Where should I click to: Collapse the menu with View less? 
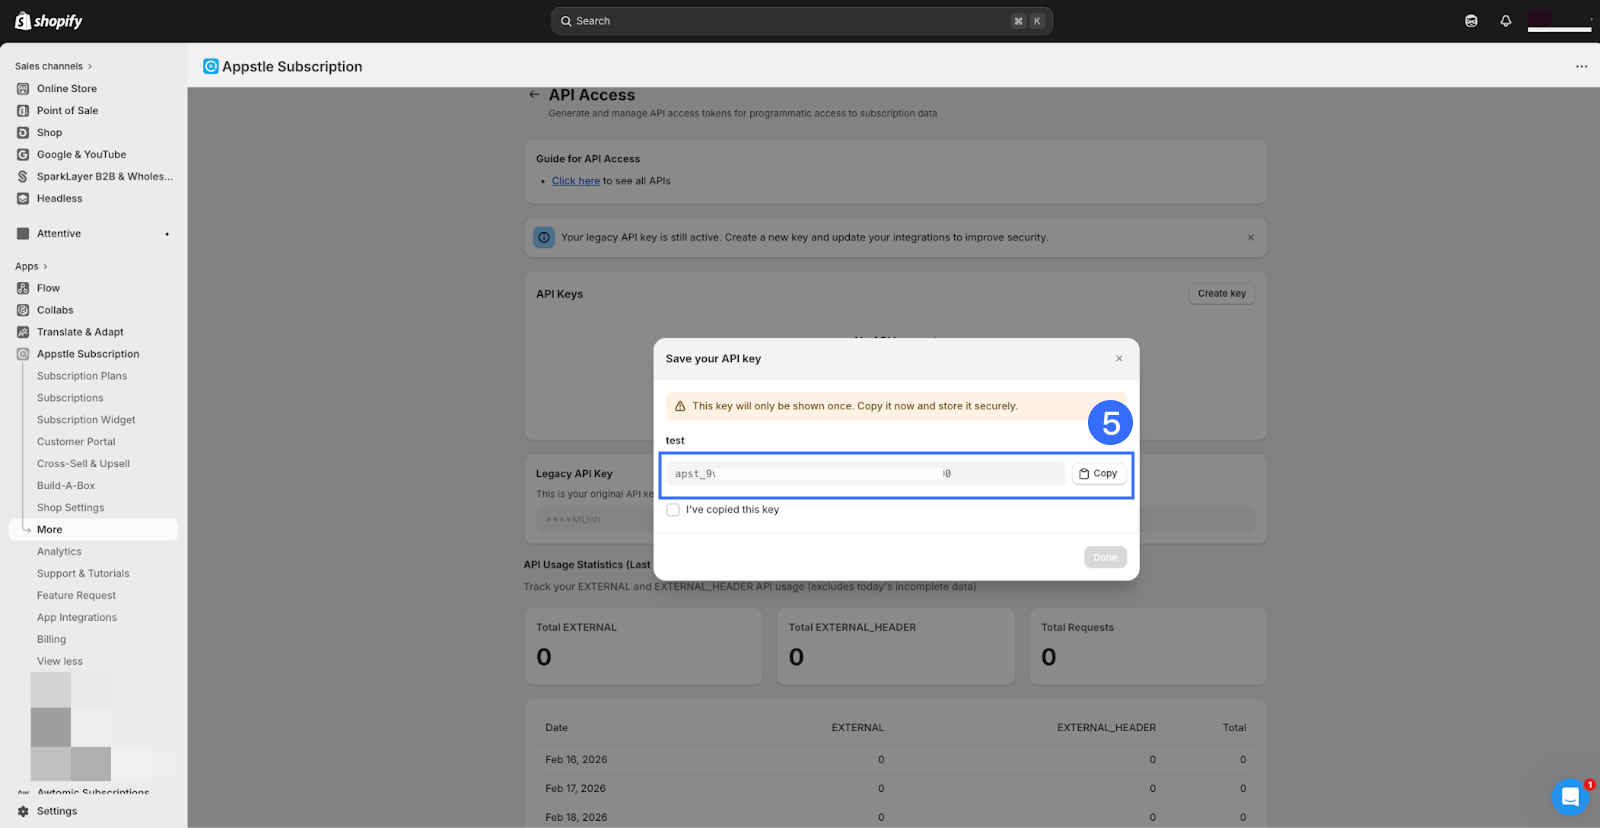click(x=60, y=662)
